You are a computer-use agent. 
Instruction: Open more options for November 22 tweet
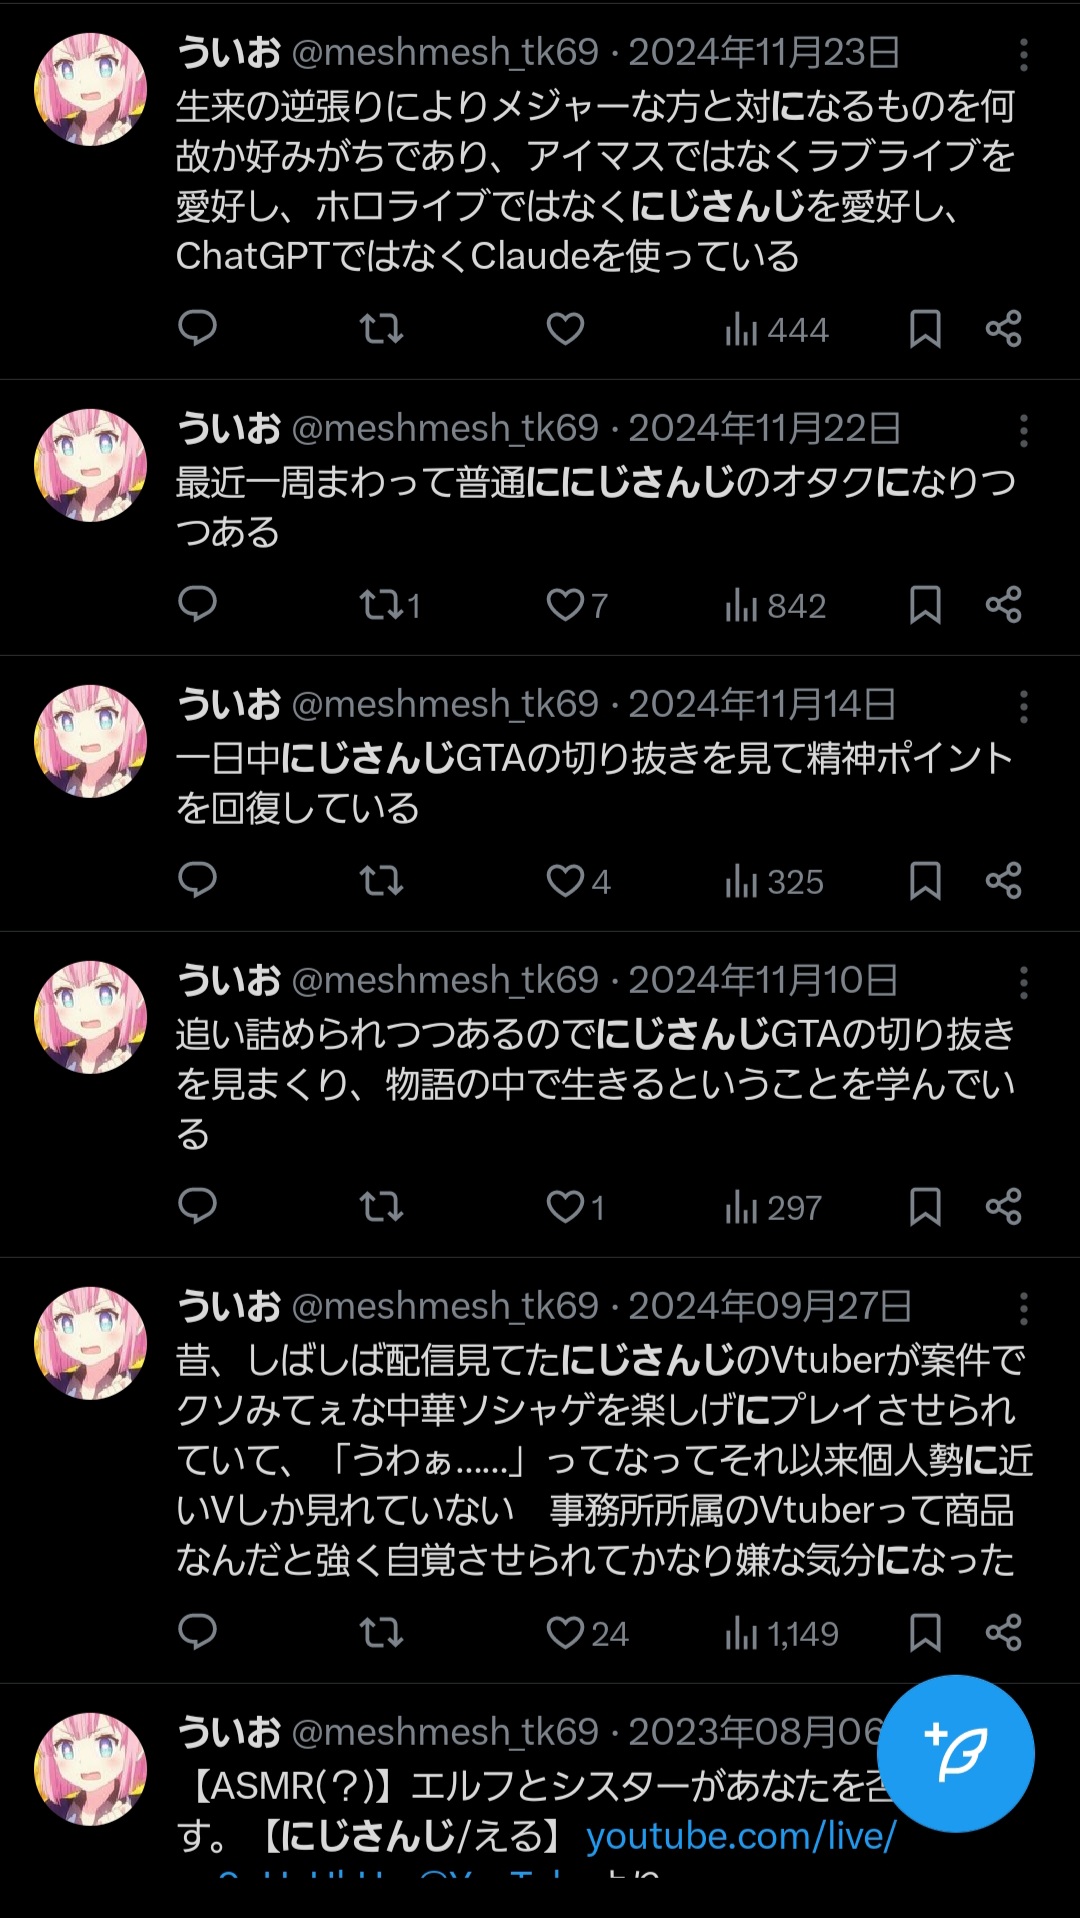pos(1023,431)
